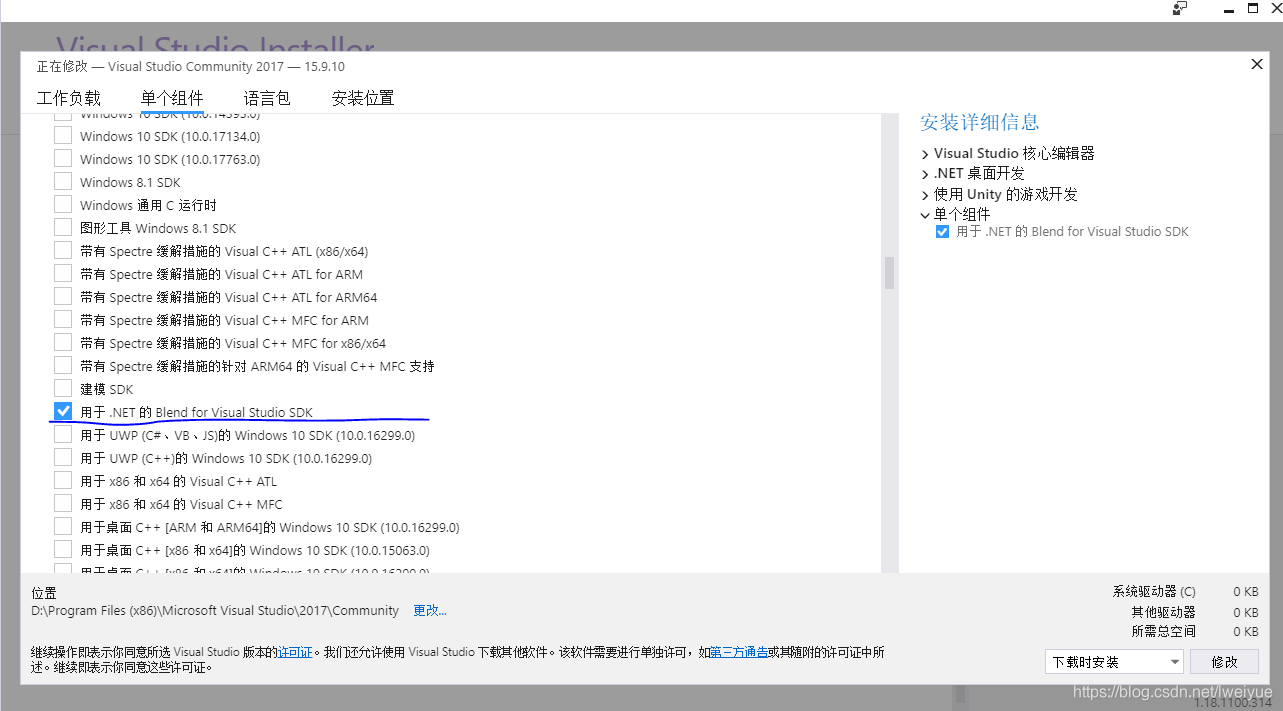Image resolution: width=1283 pixels, height=711 pixels.
Task: Check 用于 x86 和 x64 的 Visual C++ ATL
Action: 63,481
